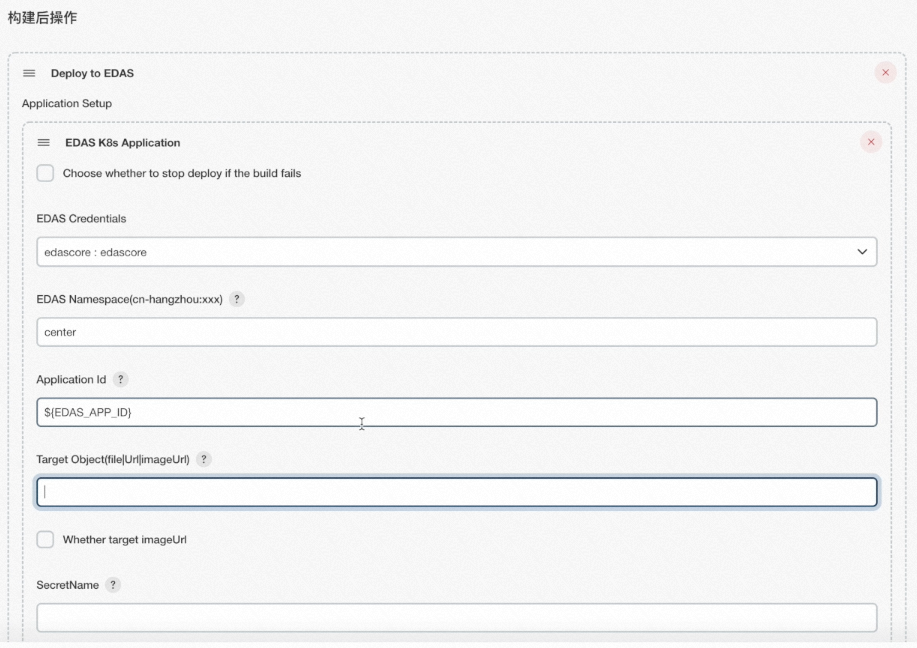Image resolution: width=917 pixels, height=648 pixels.
Task: Show help for Target Object field
Action: click(204, 459)
